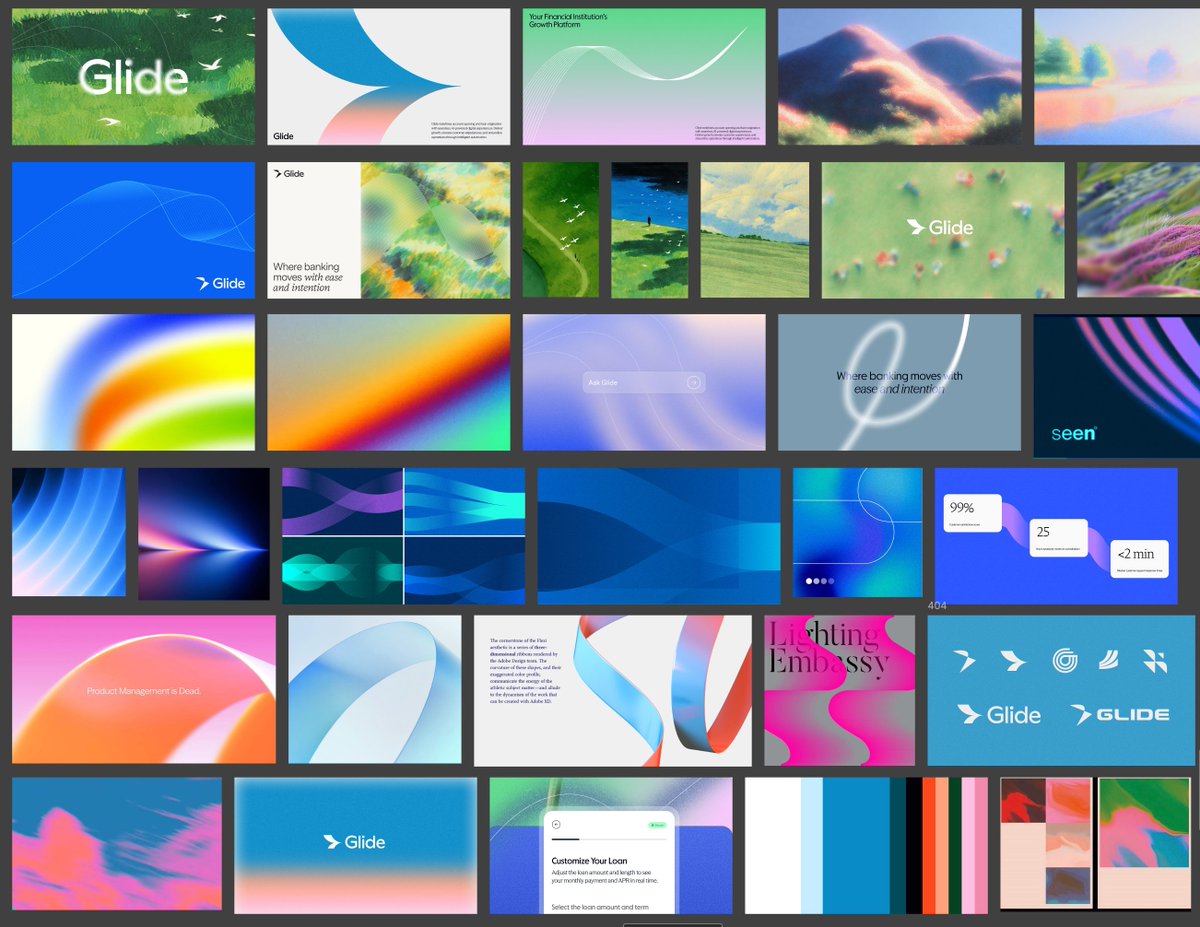This screenshot has width=1200, height=927.
Task: Select the rainbow arc gradient on the white background
Action: [133, 382]
